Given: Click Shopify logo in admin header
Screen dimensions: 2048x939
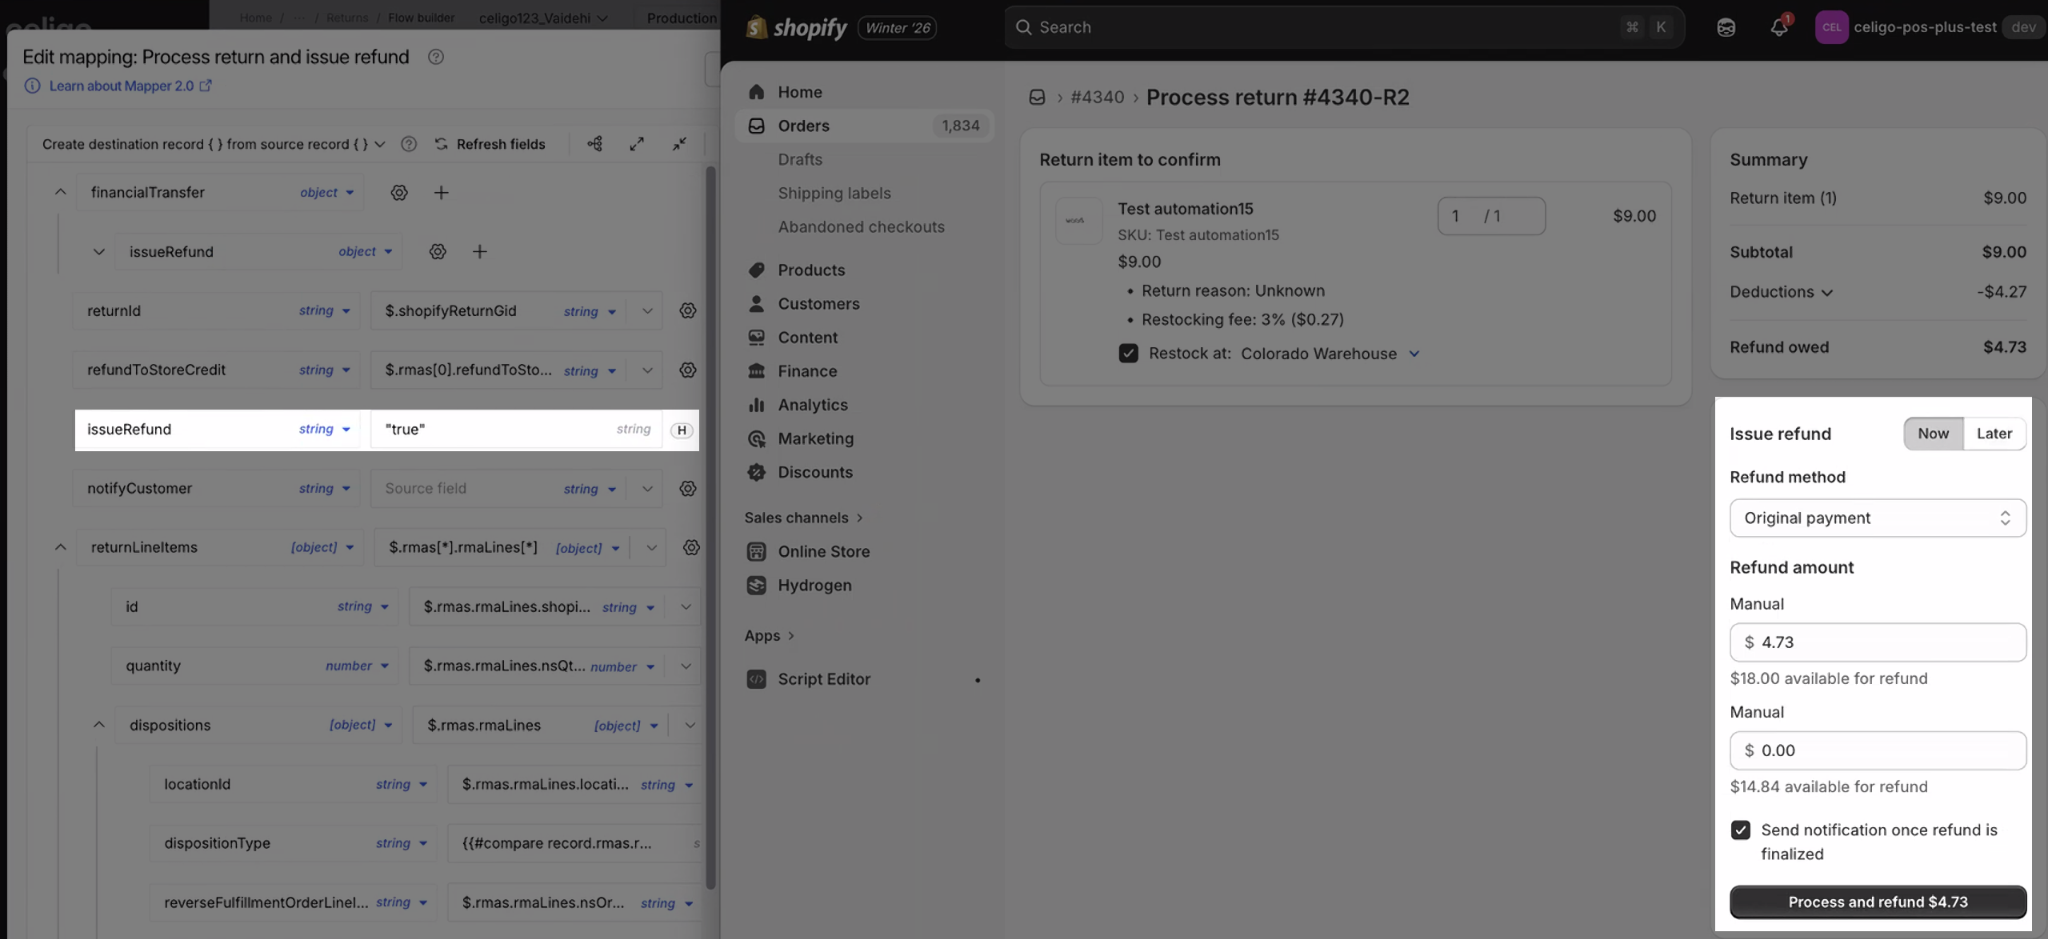Looking at the screenshot, I should click(x=796, y=28).
